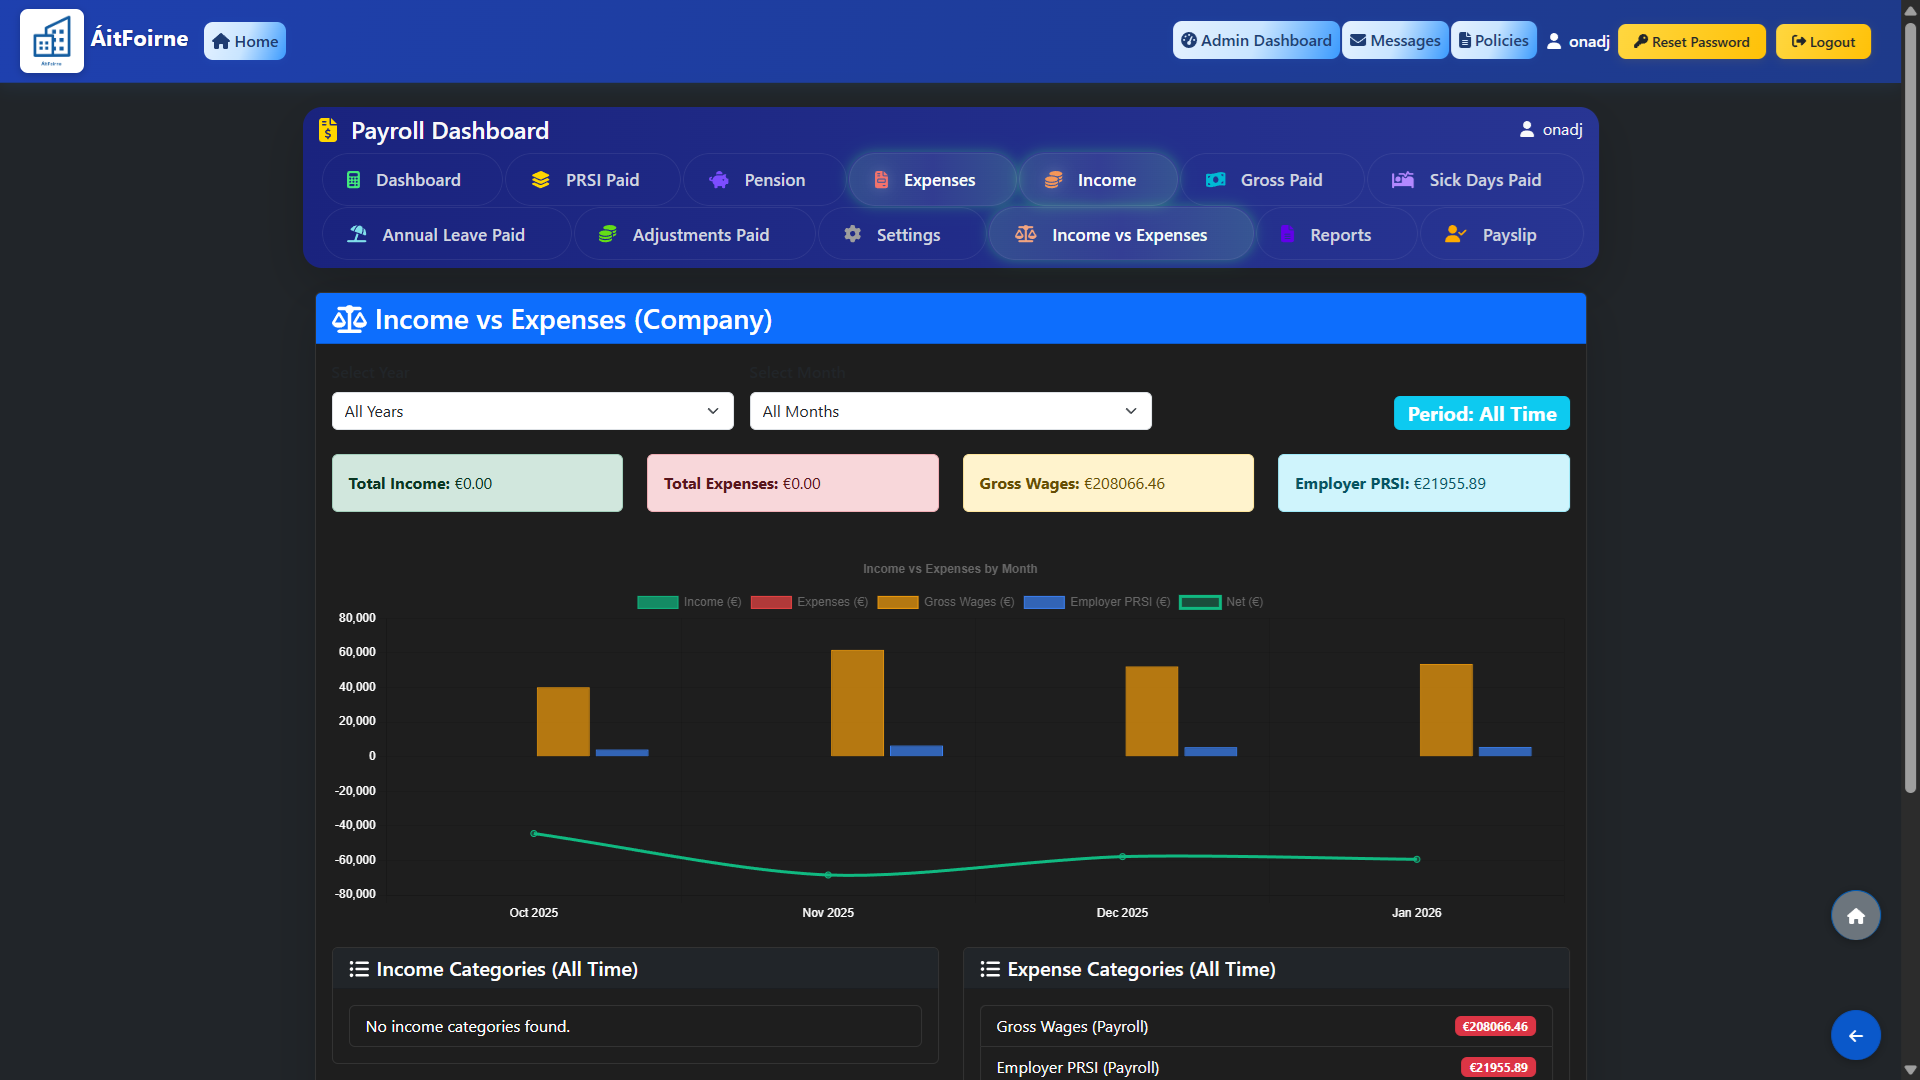Open the All Years dropdown

coord(532,411)
